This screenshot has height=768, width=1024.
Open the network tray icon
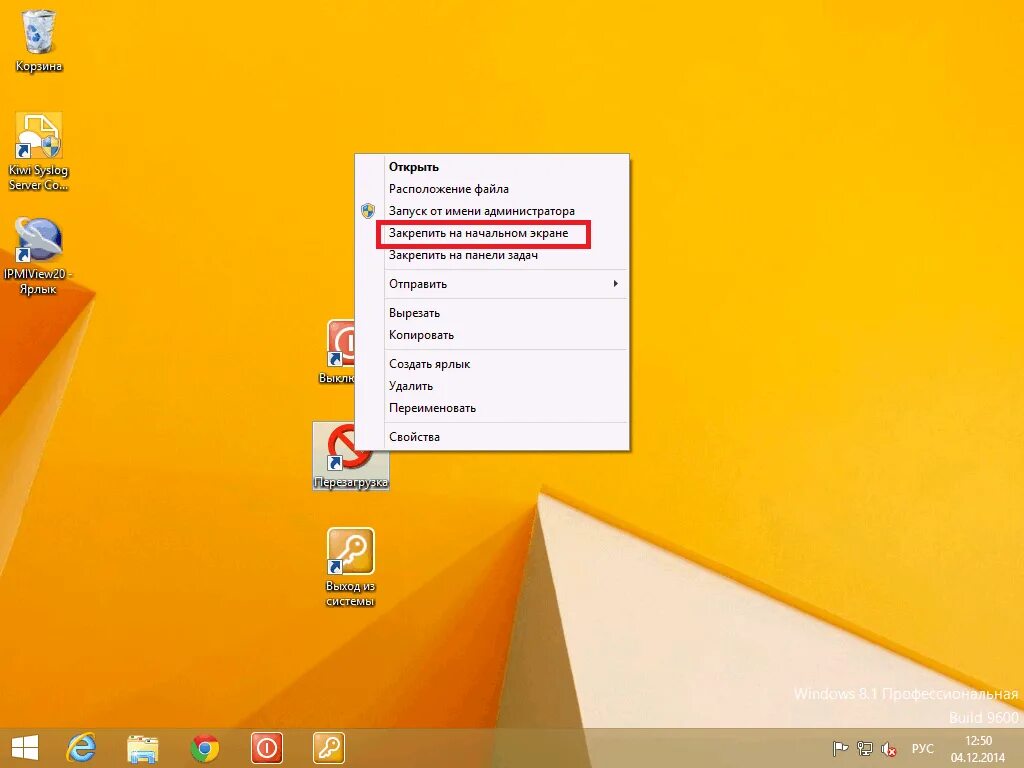tap(865, 748)
